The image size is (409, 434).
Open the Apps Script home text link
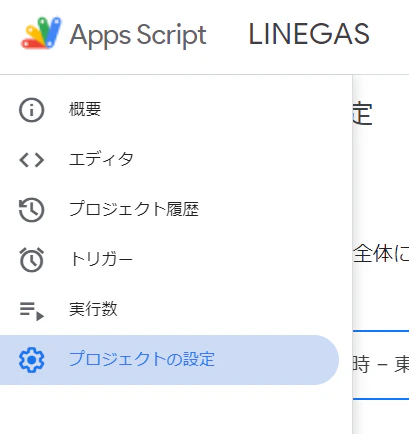coord(138,35)
